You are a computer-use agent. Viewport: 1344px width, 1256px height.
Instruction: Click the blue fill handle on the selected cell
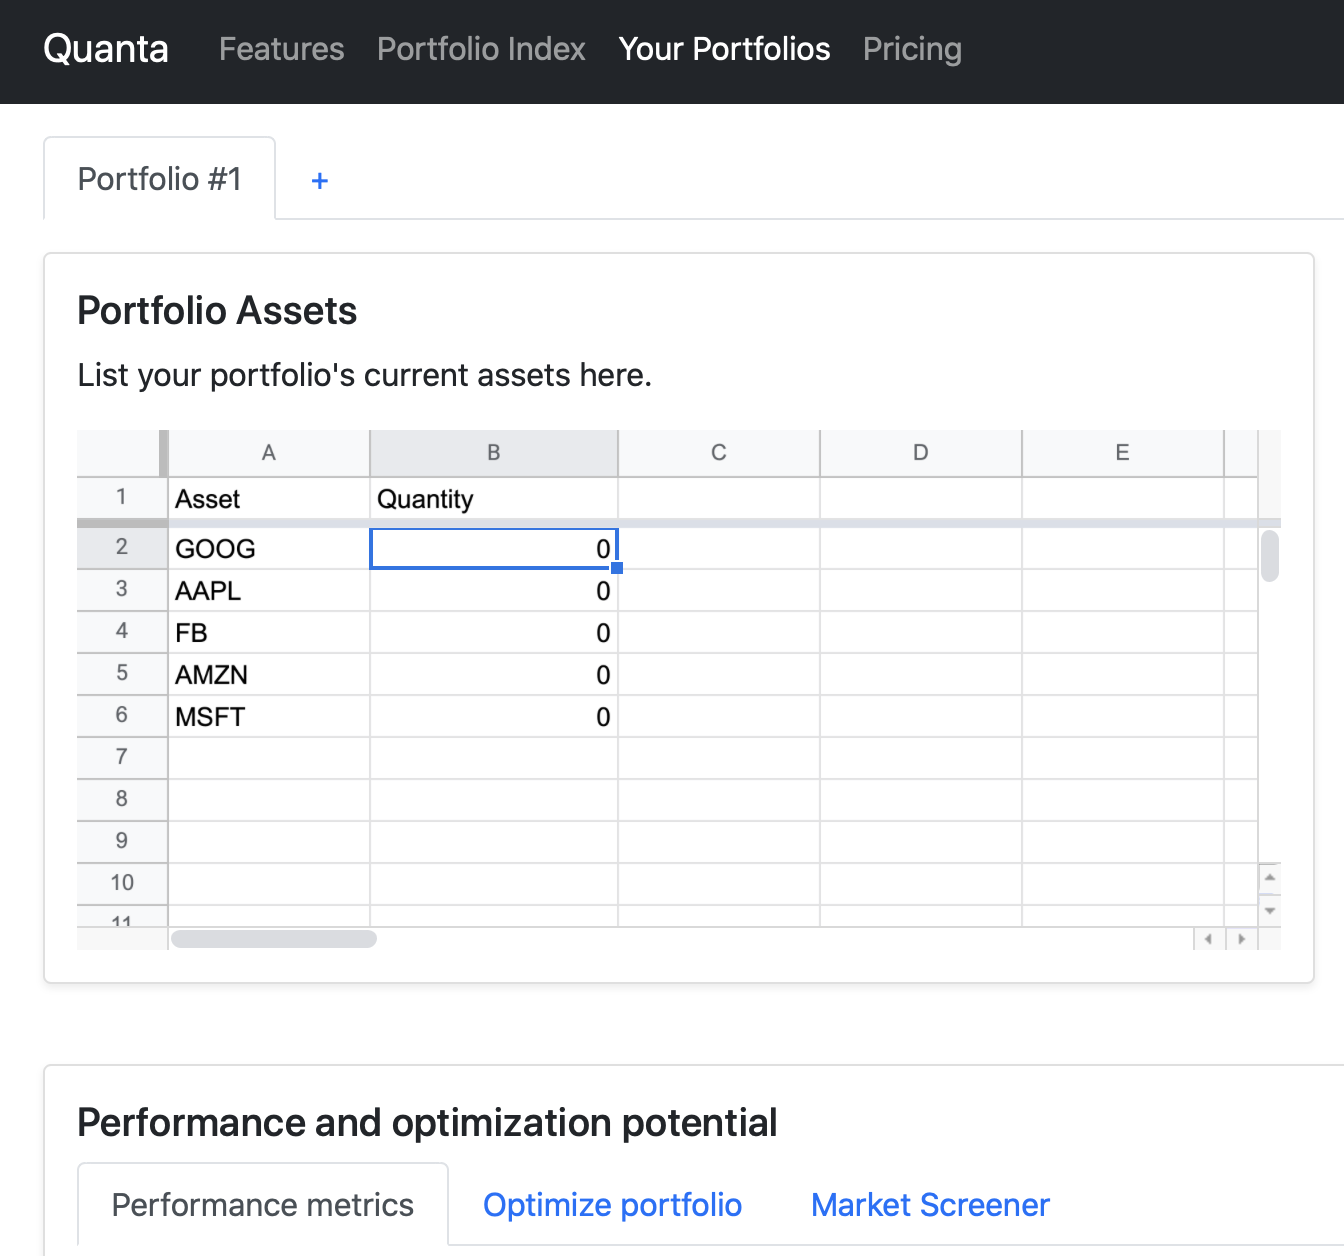617,567
